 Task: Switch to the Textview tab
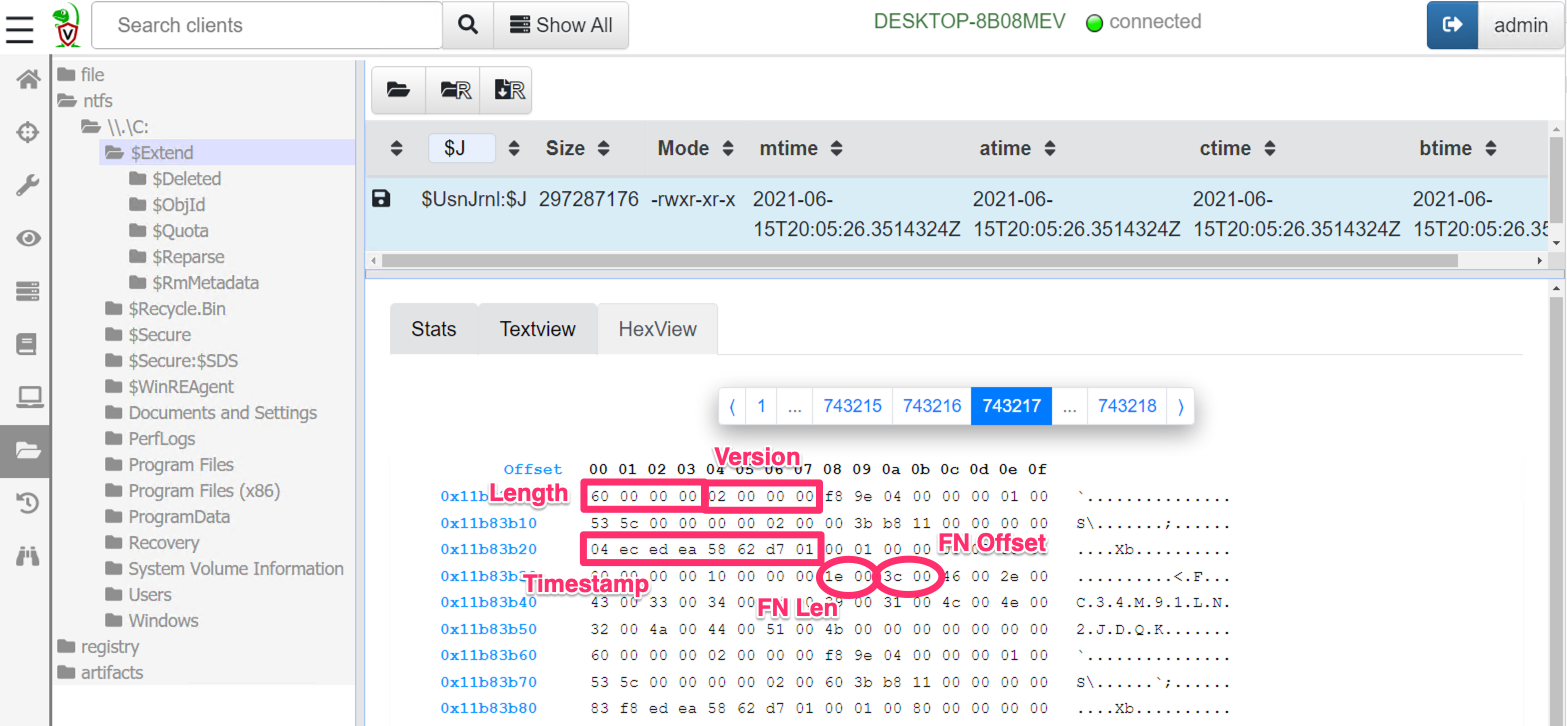click(x=537, y=329)
